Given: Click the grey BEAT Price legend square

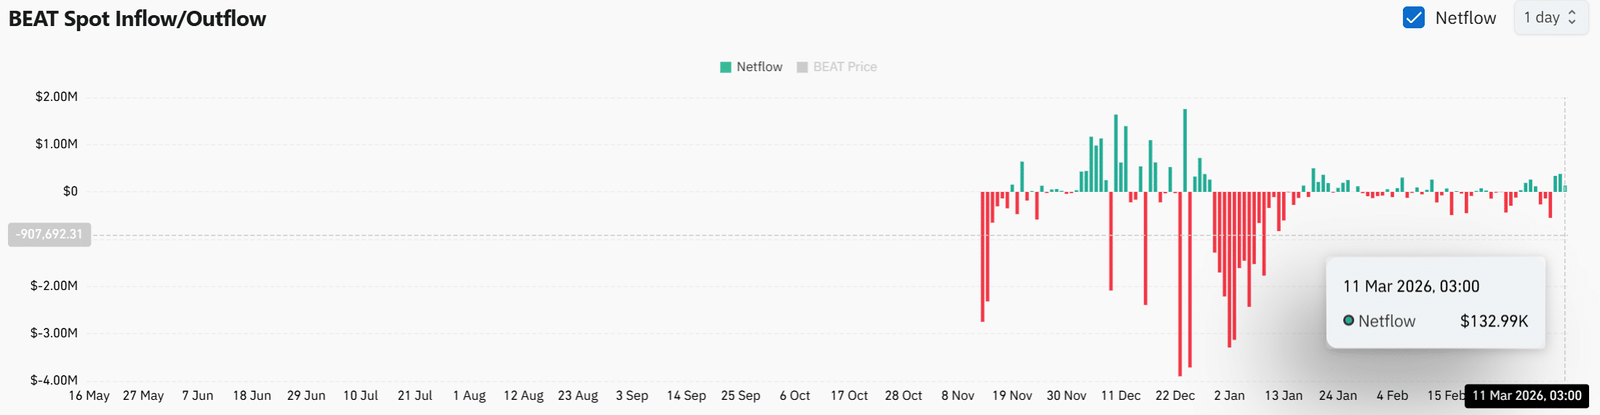Looking at the screenshot, I should pyautogui.click(x=802, y=67).
